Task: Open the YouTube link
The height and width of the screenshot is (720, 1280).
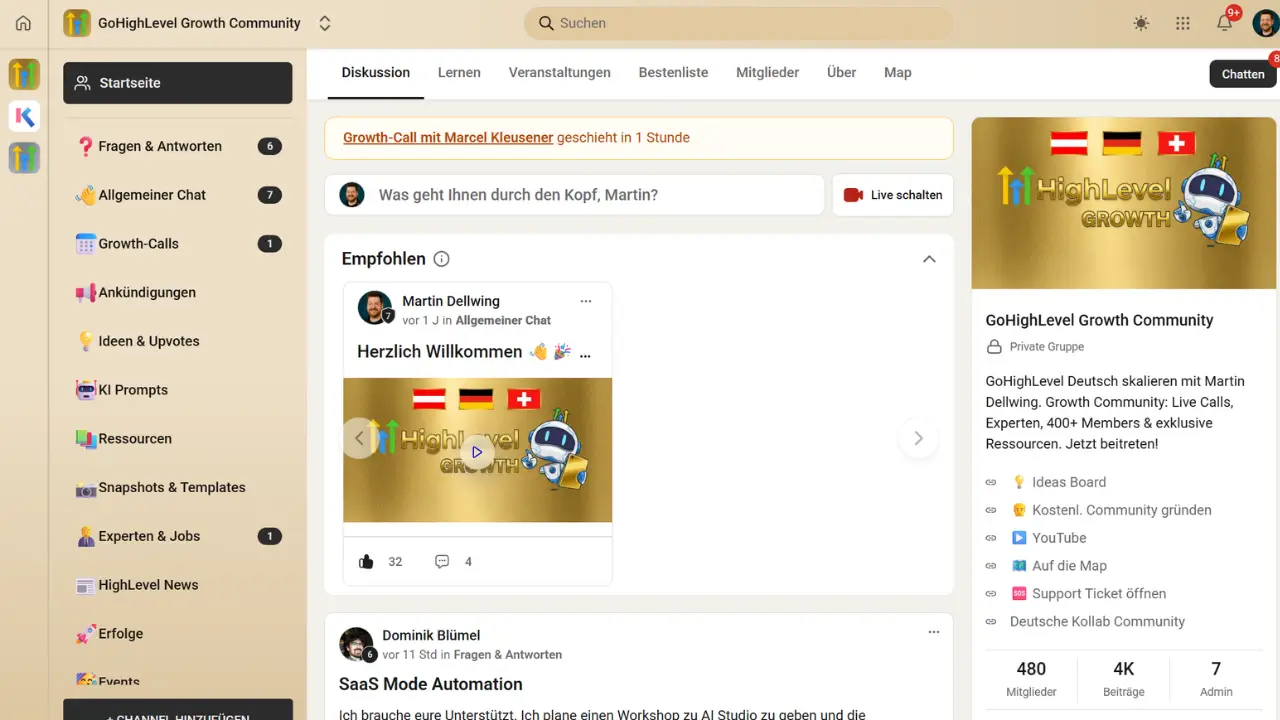Action: coord(1048,538)
